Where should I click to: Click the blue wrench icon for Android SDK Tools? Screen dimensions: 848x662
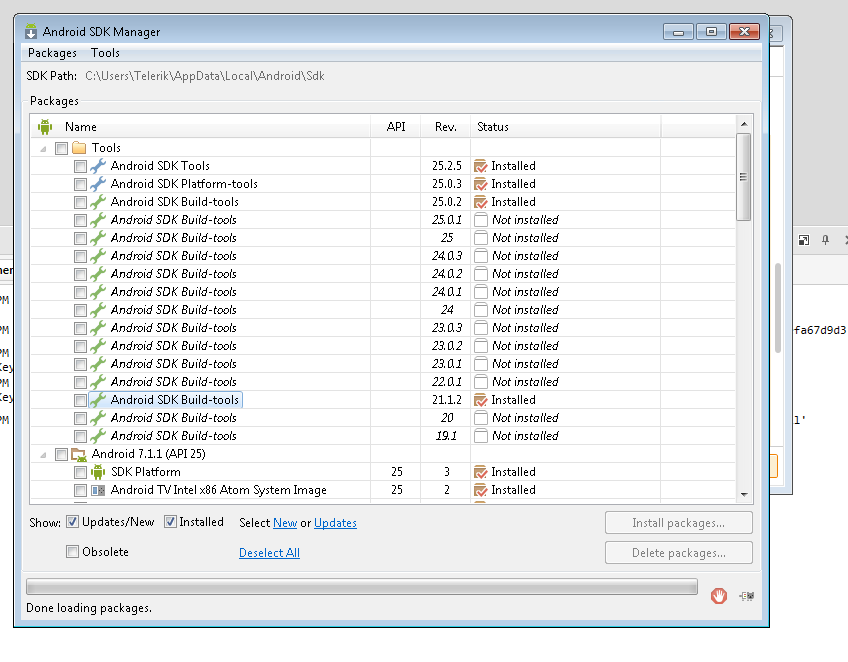(x=98, y=166)
